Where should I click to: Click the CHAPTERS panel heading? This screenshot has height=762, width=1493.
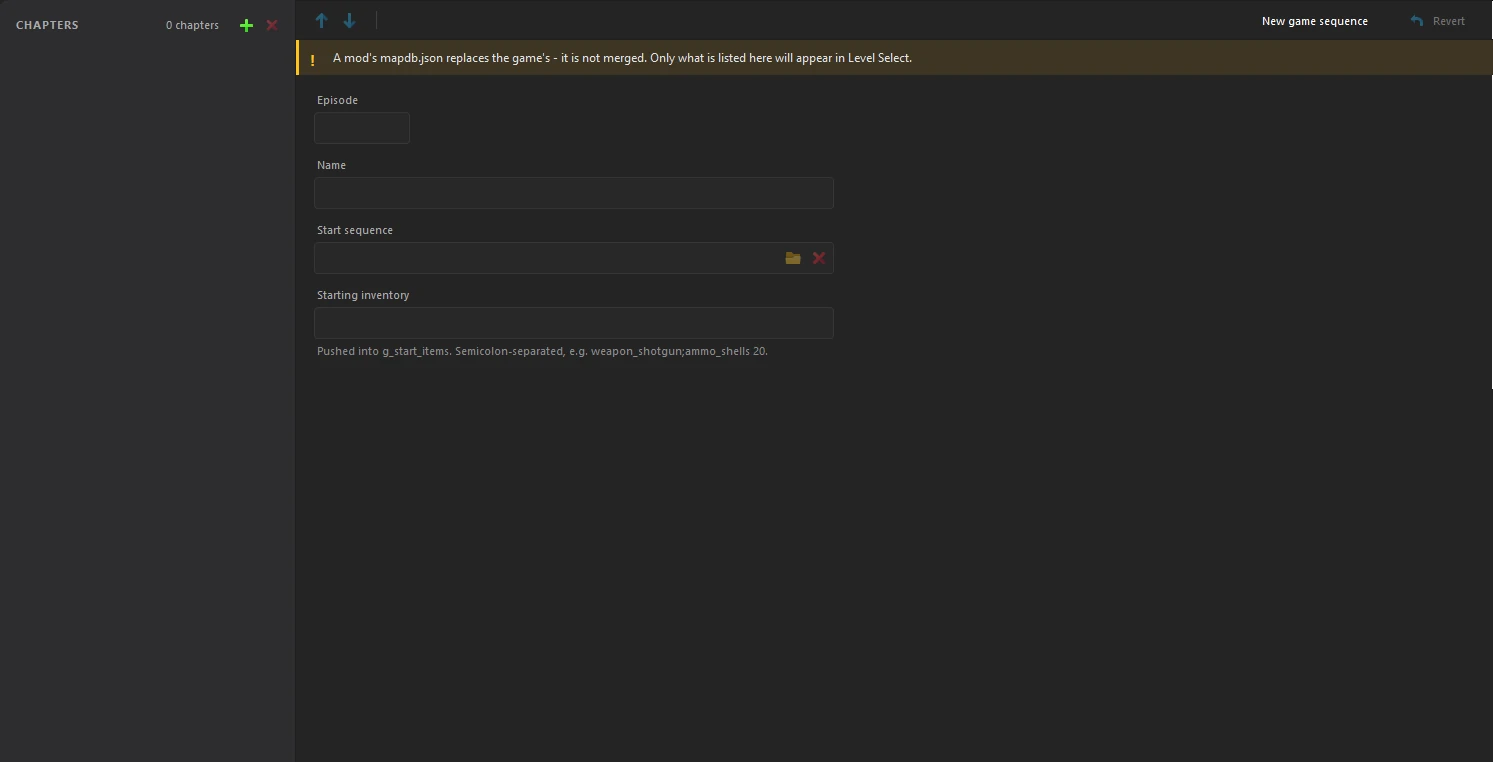pyautogui.click(x=47, y=25)
